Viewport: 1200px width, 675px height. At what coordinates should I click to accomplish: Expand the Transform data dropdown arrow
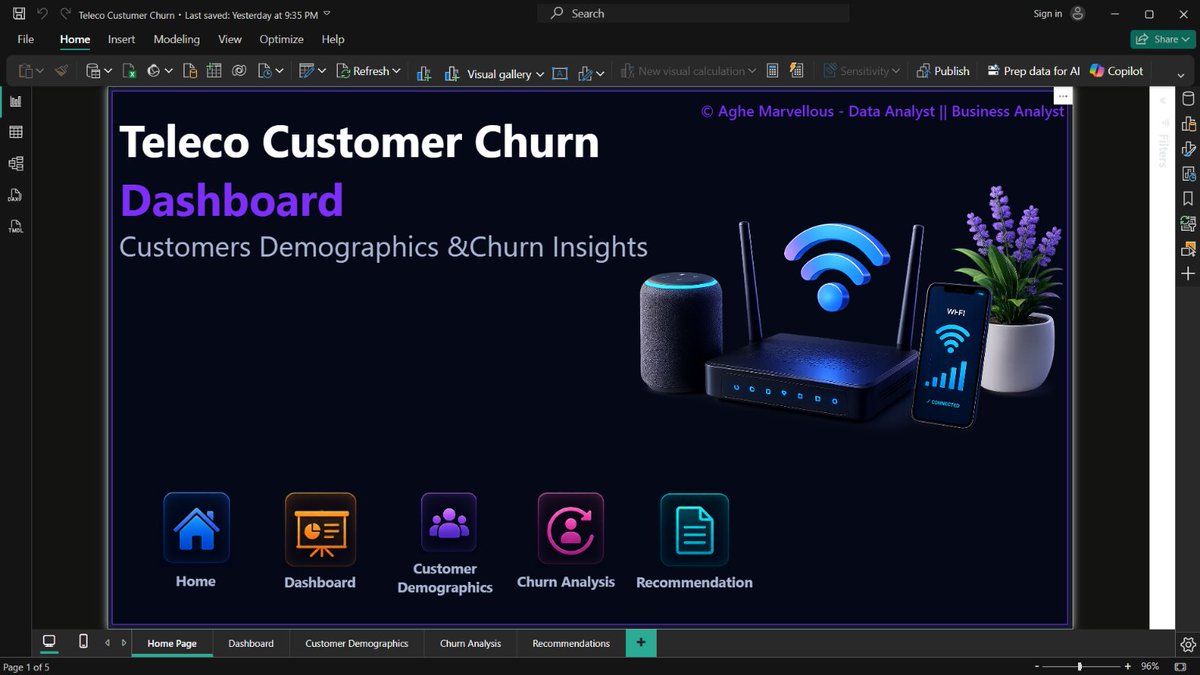322,72
